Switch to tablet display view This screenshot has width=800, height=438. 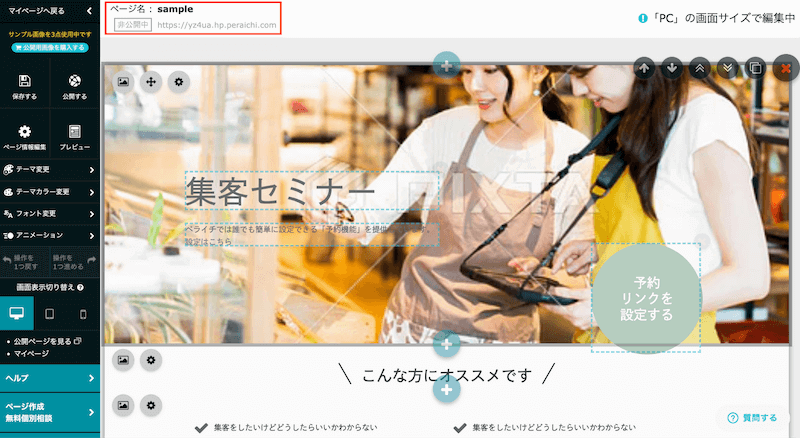click(x=50, y=314)
